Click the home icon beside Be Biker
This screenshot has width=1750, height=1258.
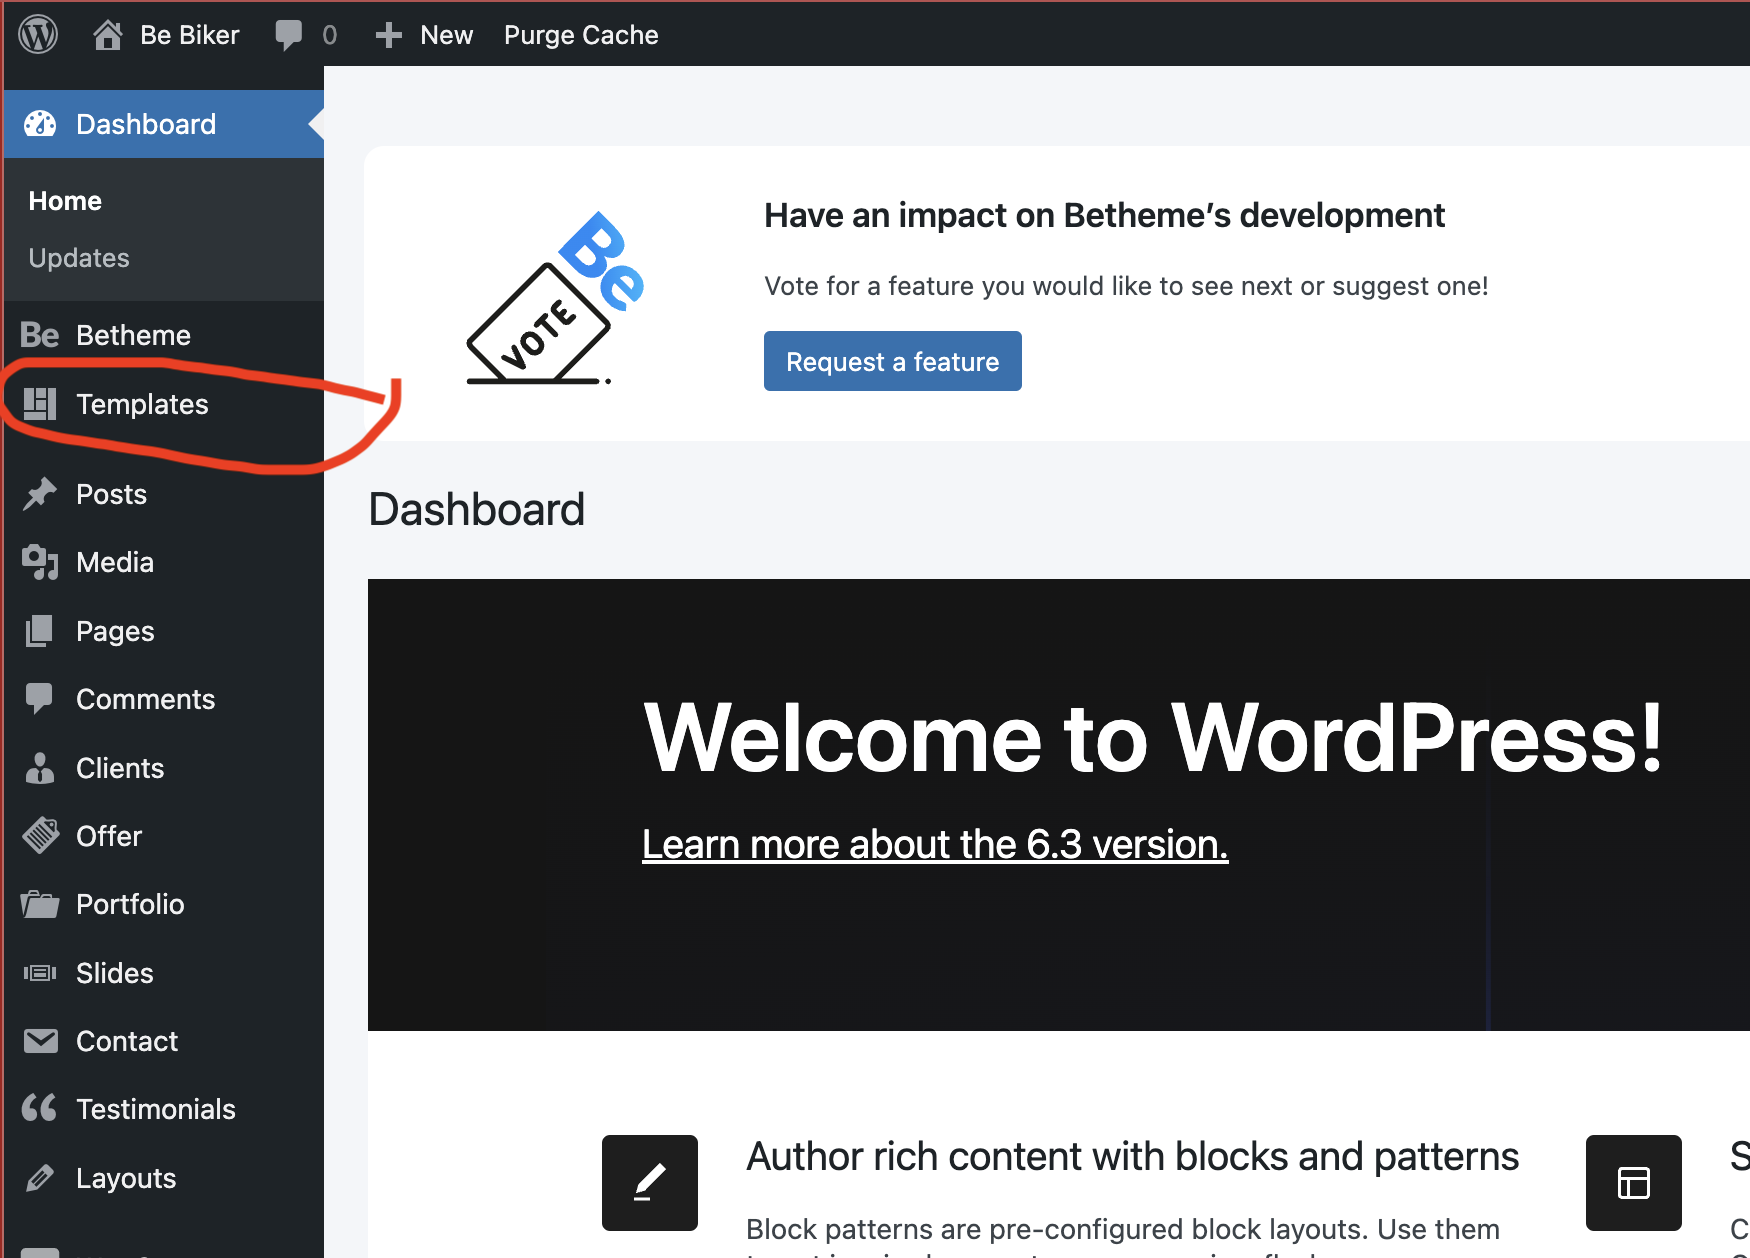[x=107, y=35]
